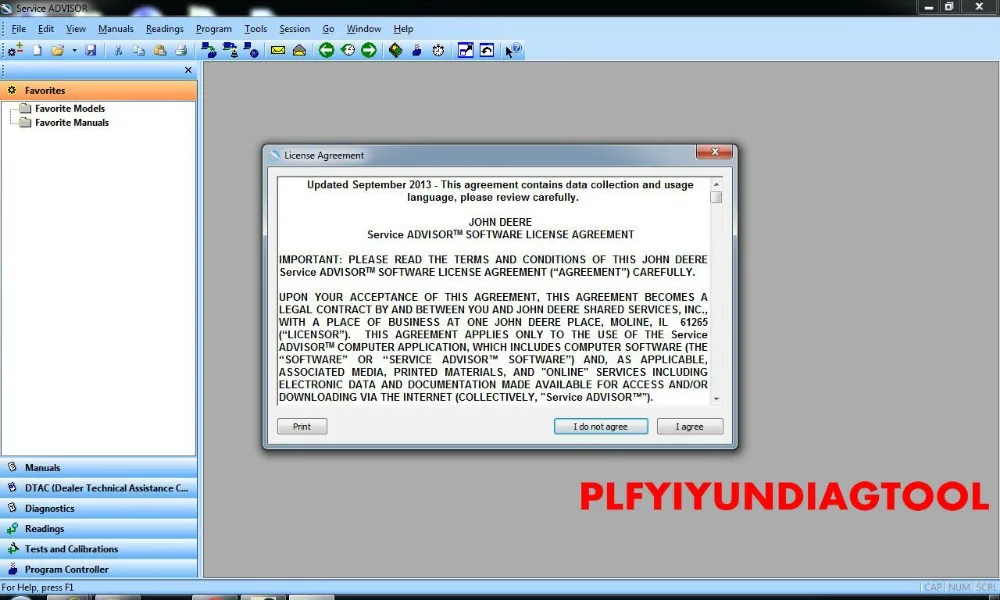
Task: Open the DTAC Dealer Technical Assistance section
Action: click(99, 488)
